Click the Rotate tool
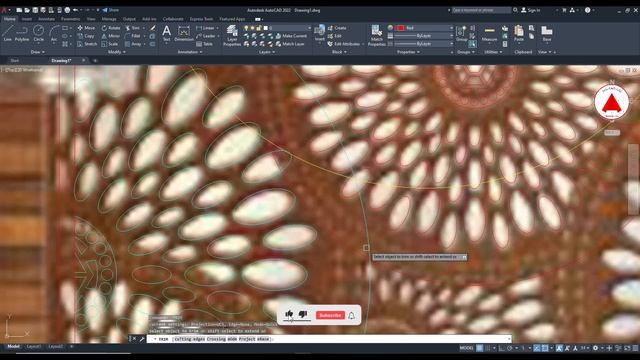The width and height of the screenshot is (640, 360). point(111,28)
